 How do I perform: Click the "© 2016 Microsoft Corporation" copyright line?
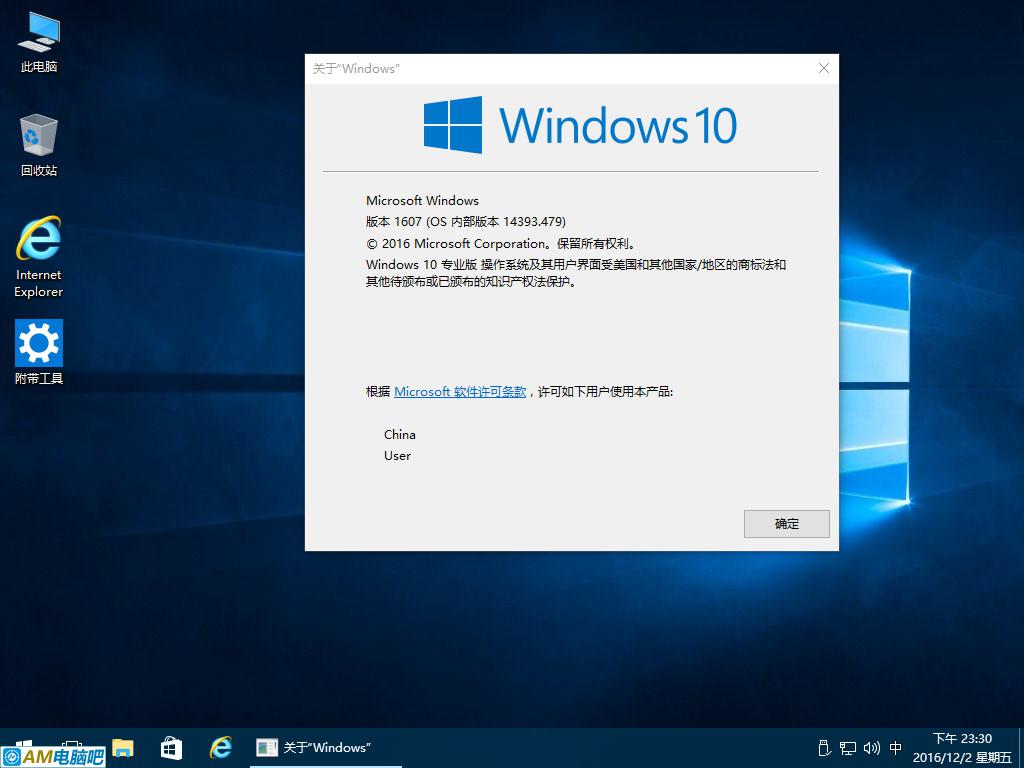[x=501, y=244]
